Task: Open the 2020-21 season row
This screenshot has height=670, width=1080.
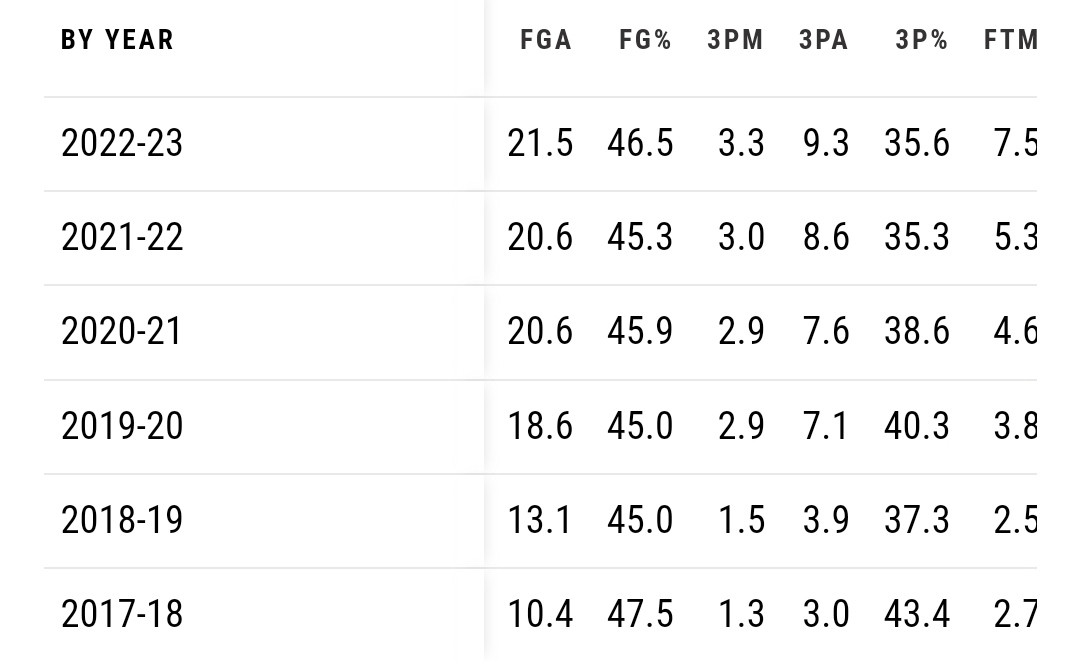Action: coord(122,331)
